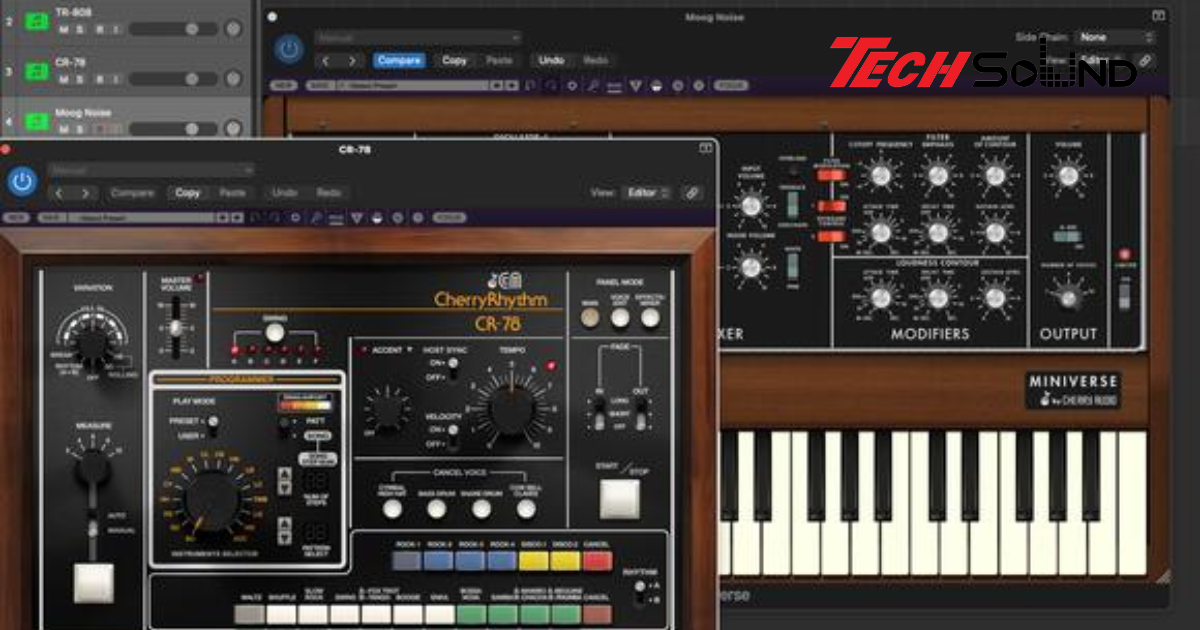This screenshot has height=630, width=1200.
Task: Mute the TR-808 track
Action: pyautogui.click(x=64, y=30)
